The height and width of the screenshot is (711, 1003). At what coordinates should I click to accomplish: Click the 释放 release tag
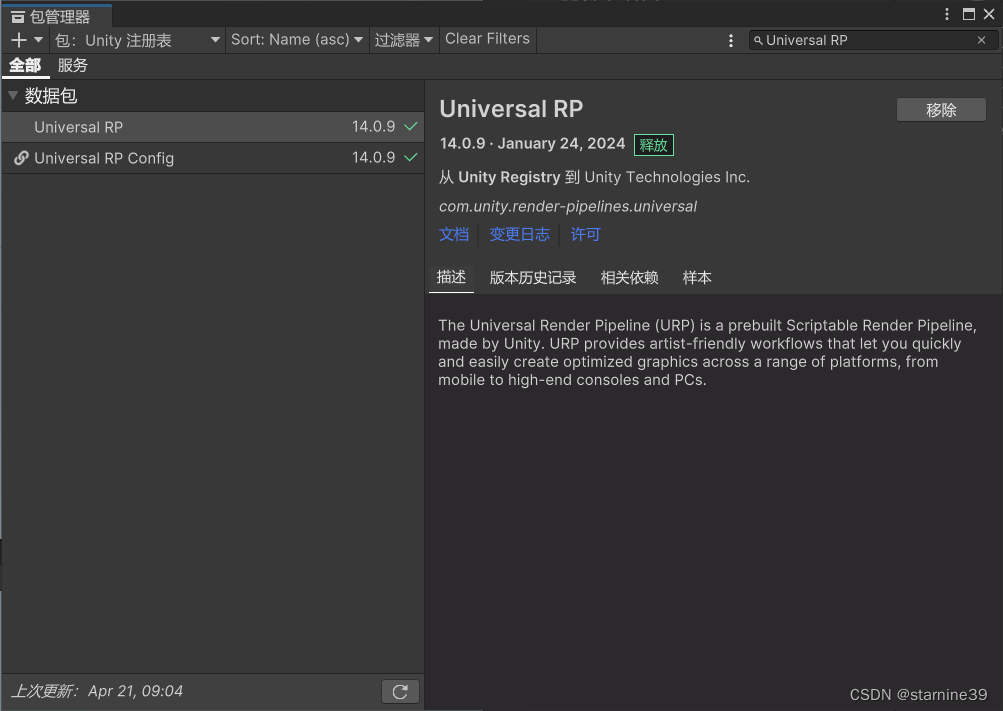[x=653, y=145]
